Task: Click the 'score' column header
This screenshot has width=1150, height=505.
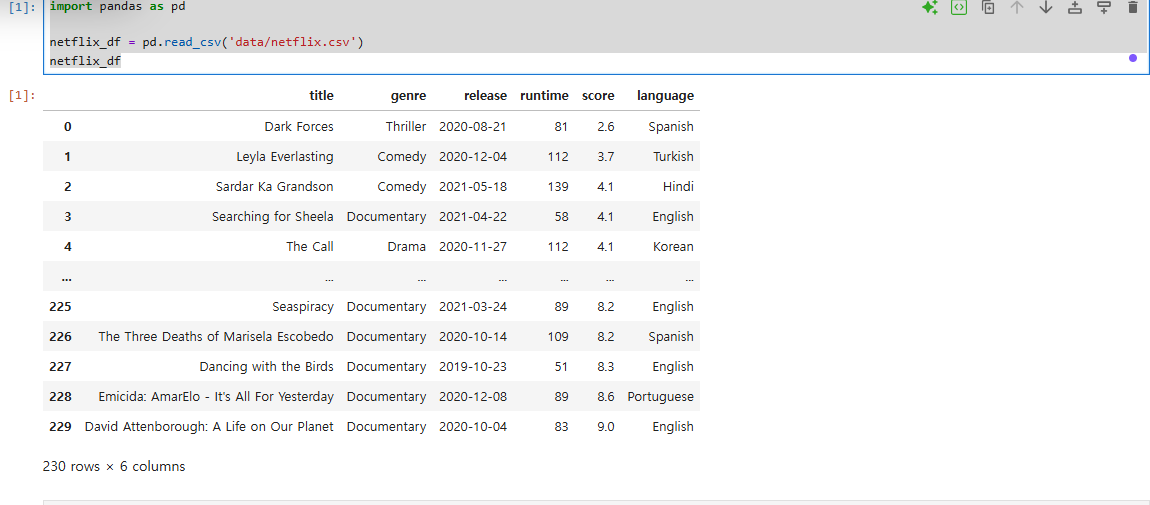Action: 598,95
